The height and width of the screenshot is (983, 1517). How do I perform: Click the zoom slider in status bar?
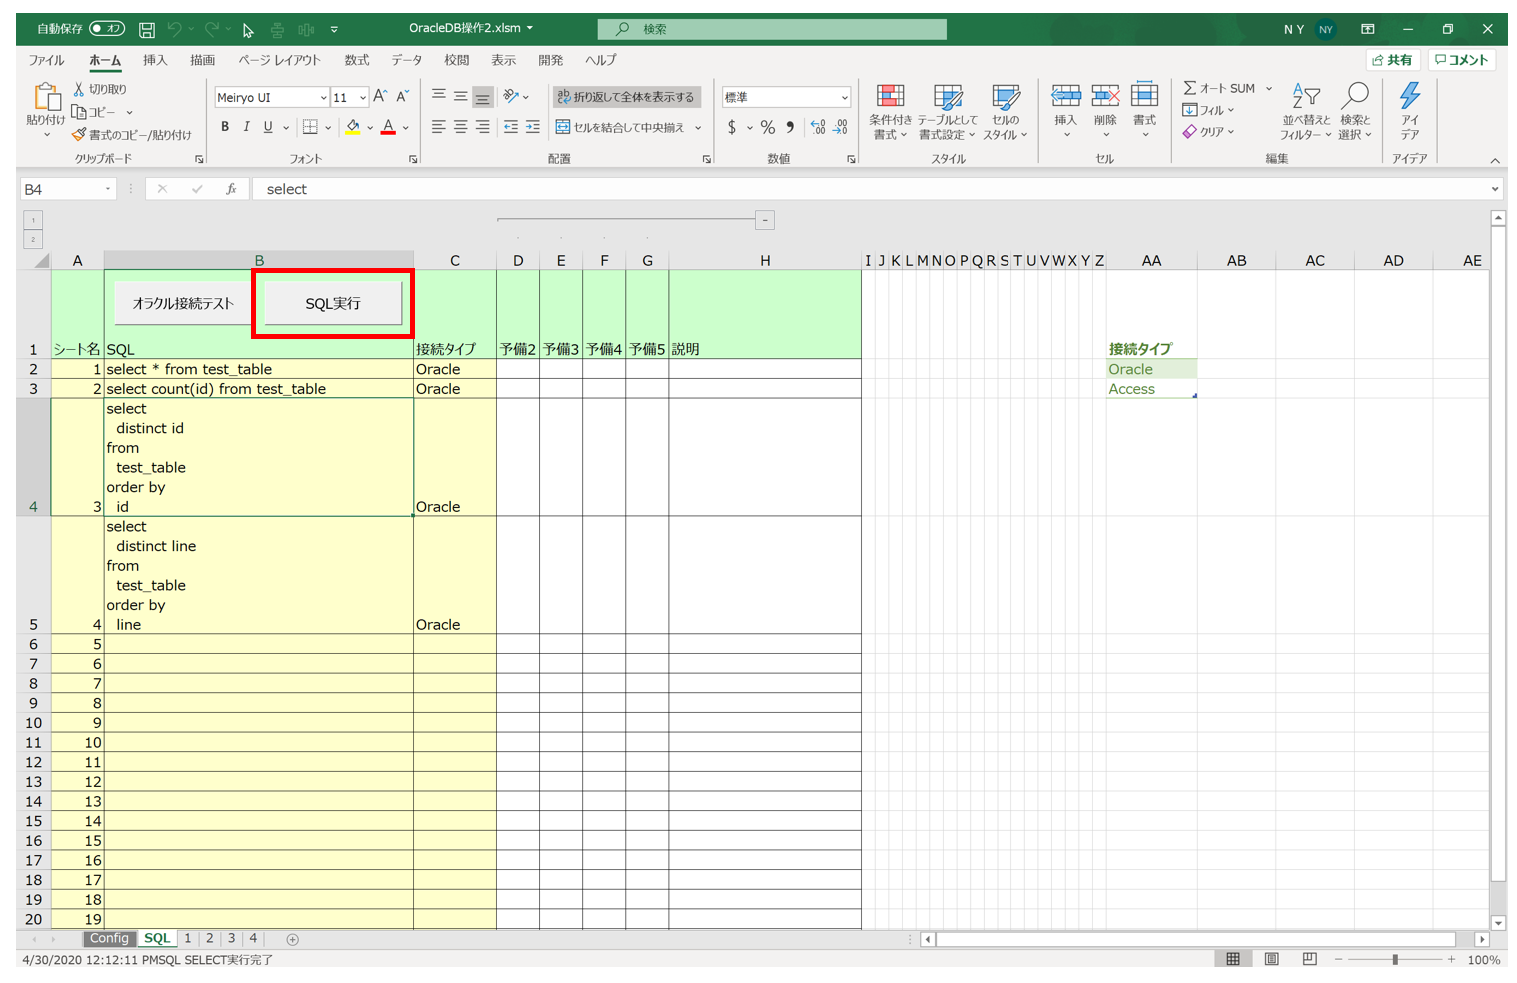[1395, 959]
